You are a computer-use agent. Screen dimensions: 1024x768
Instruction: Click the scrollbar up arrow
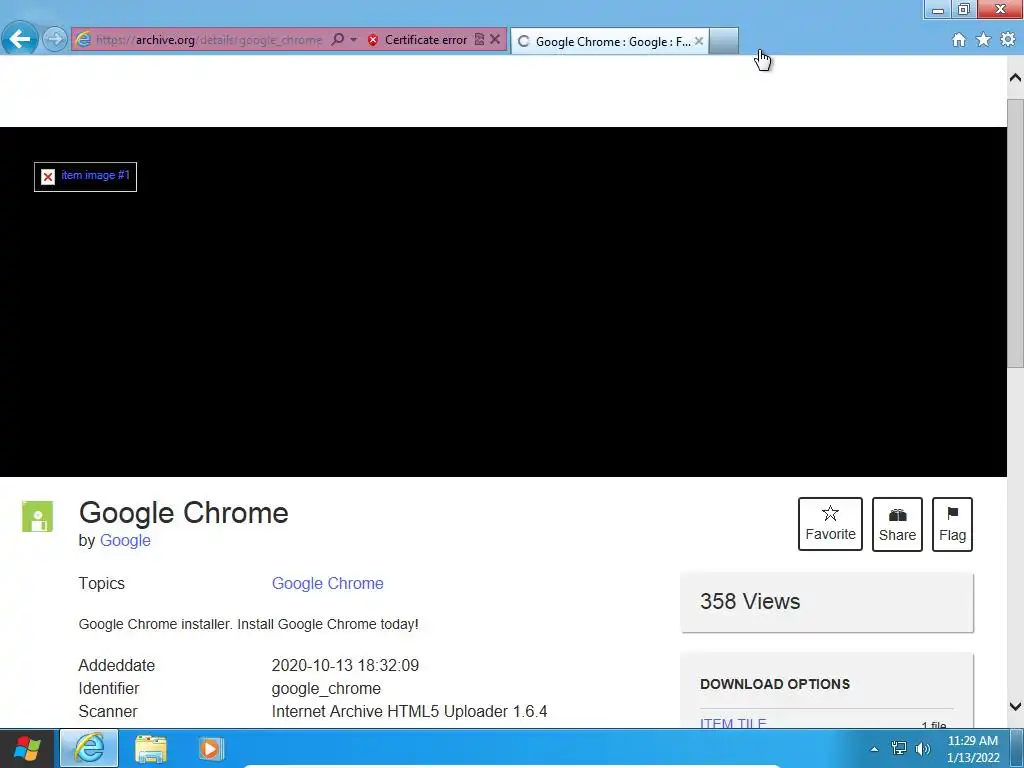1016,78
